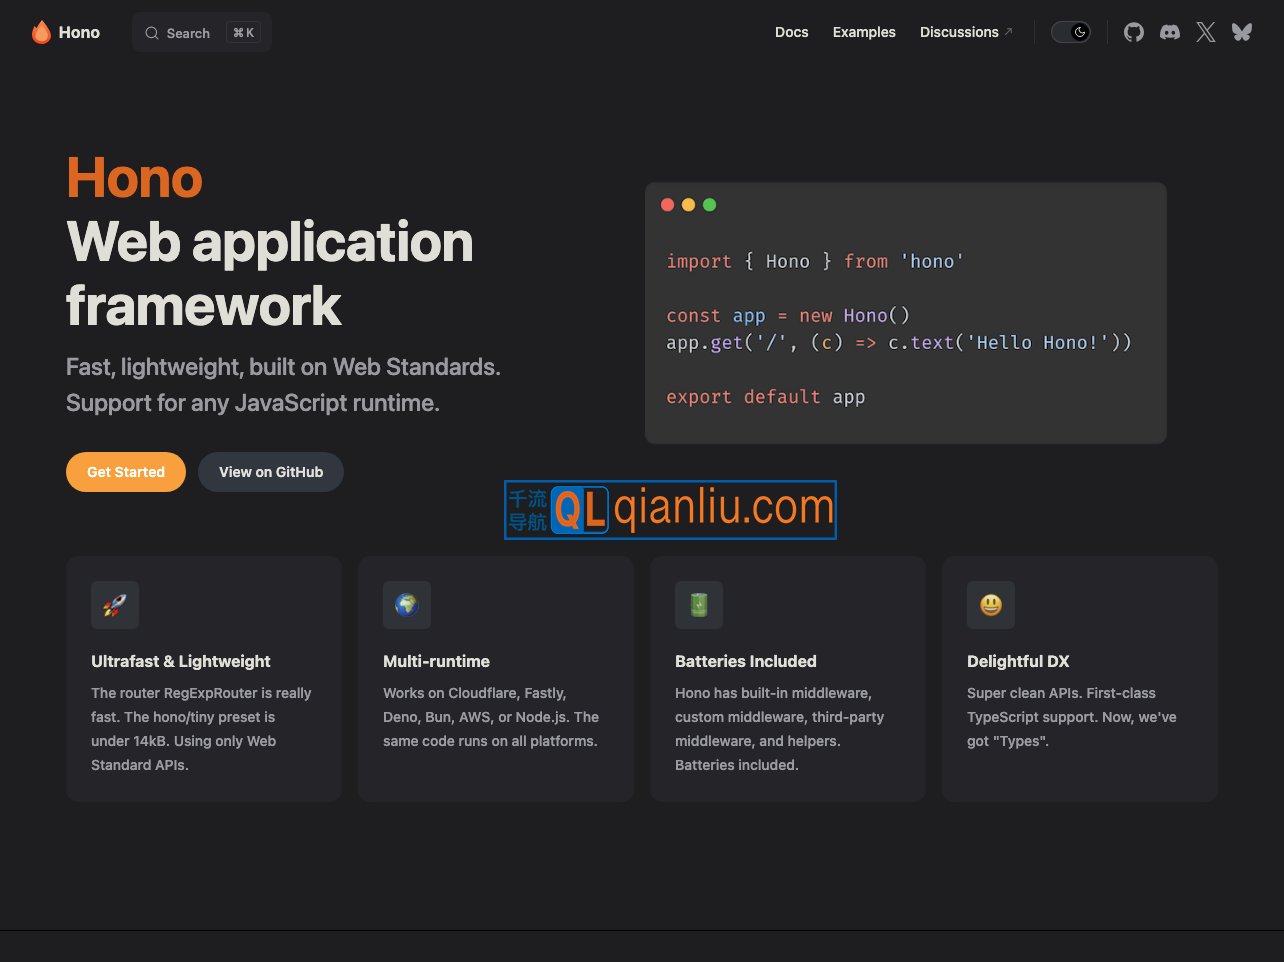Open the Discord icon link
This screenshot has height=962, width=1284.
1169,32
